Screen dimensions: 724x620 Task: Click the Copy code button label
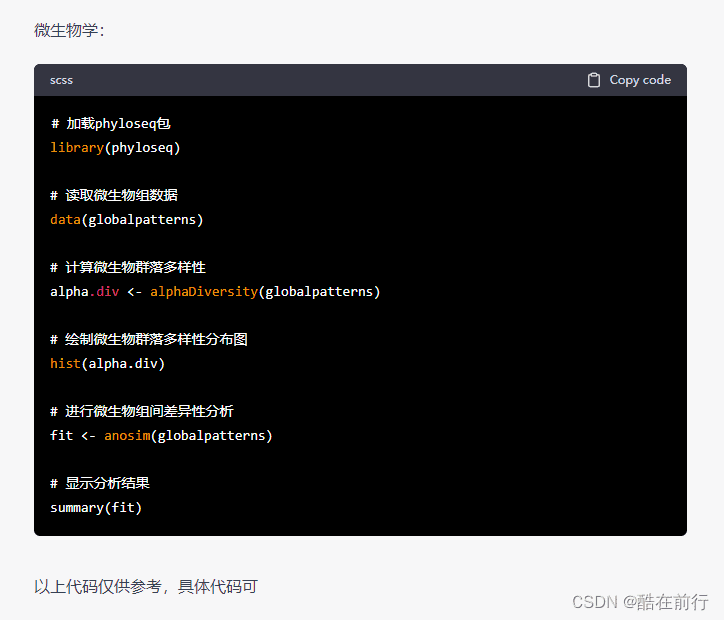point(640,80)
